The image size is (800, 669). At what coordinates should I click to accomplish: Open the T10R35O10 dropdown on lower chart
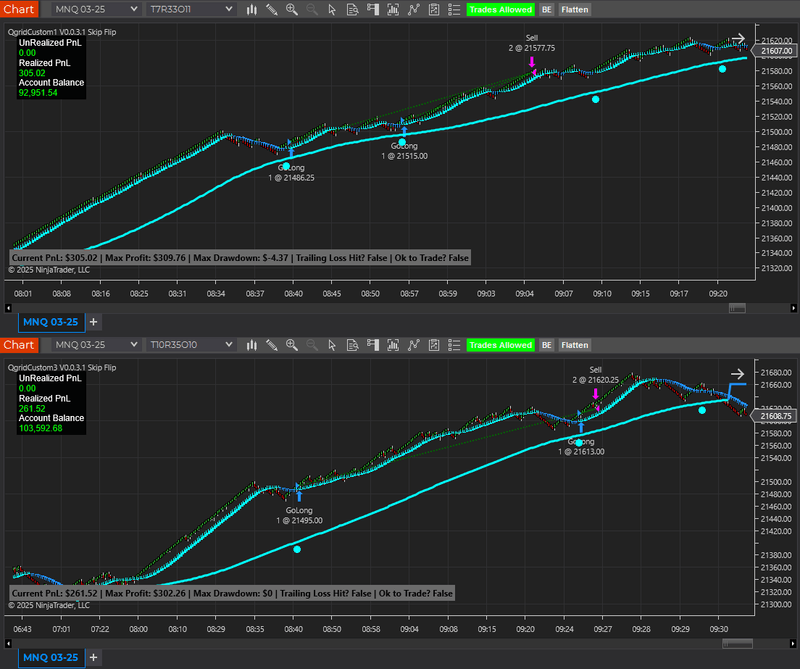click(x=193, y=345)
